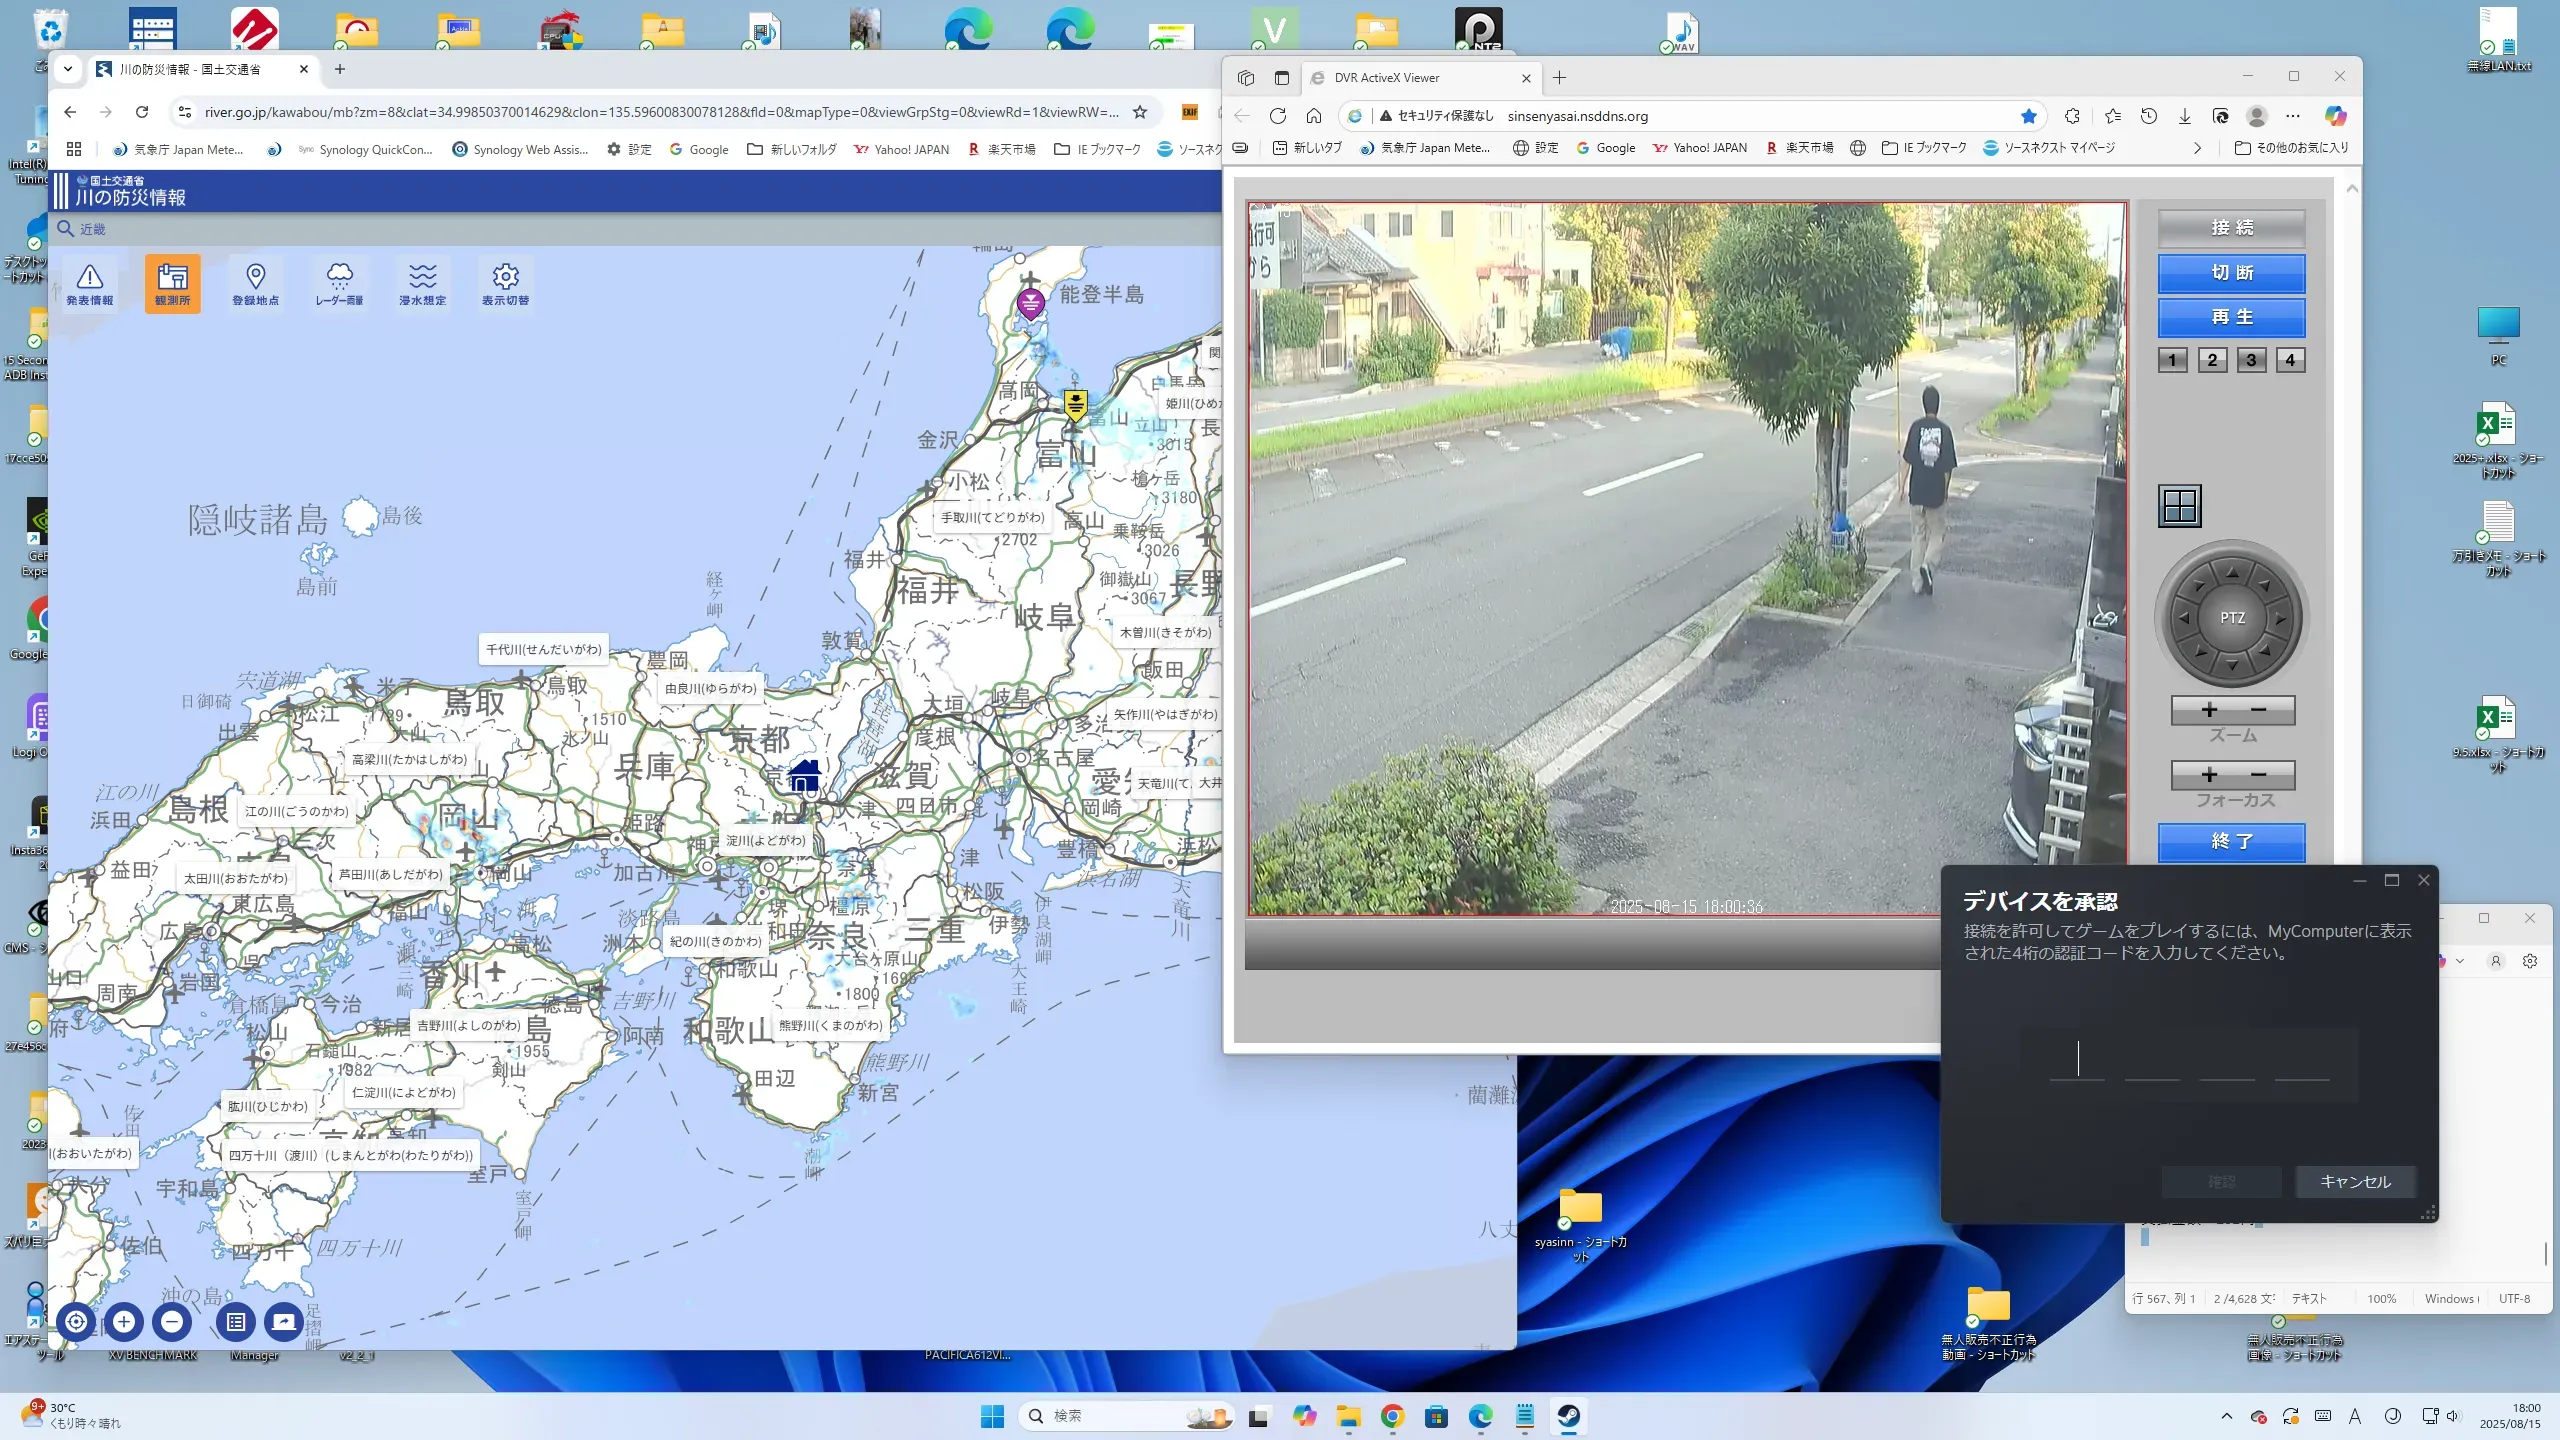Image resolution: width=2560 pixels, height=1440 pixels.
Task: Zoom in the river map
Action: [124, 1322]
